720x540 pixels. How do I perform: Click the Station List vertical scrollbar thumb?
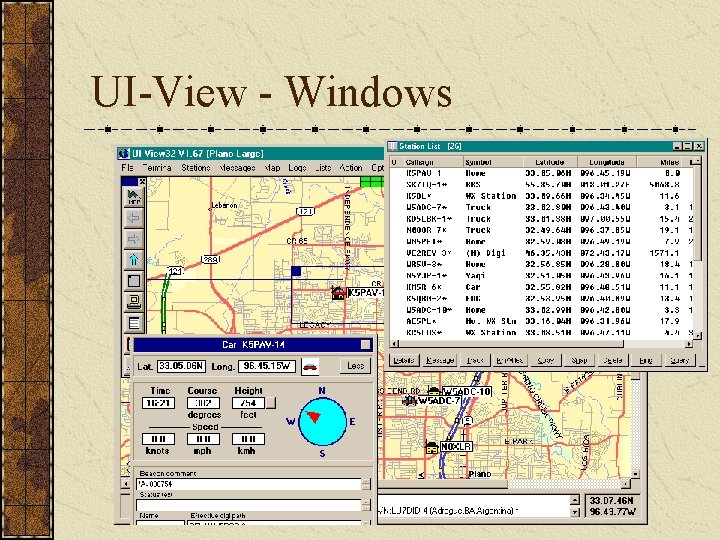pyautogui.click(x=698, y=214)
